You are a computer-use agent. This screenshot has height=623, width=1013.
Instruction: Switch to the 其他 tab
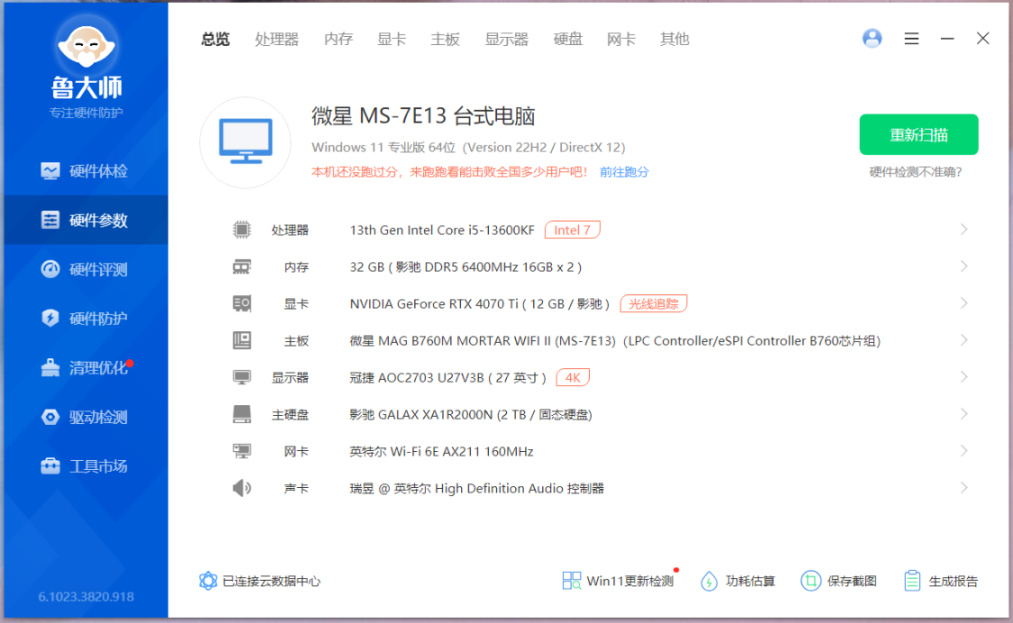[674, 39]
